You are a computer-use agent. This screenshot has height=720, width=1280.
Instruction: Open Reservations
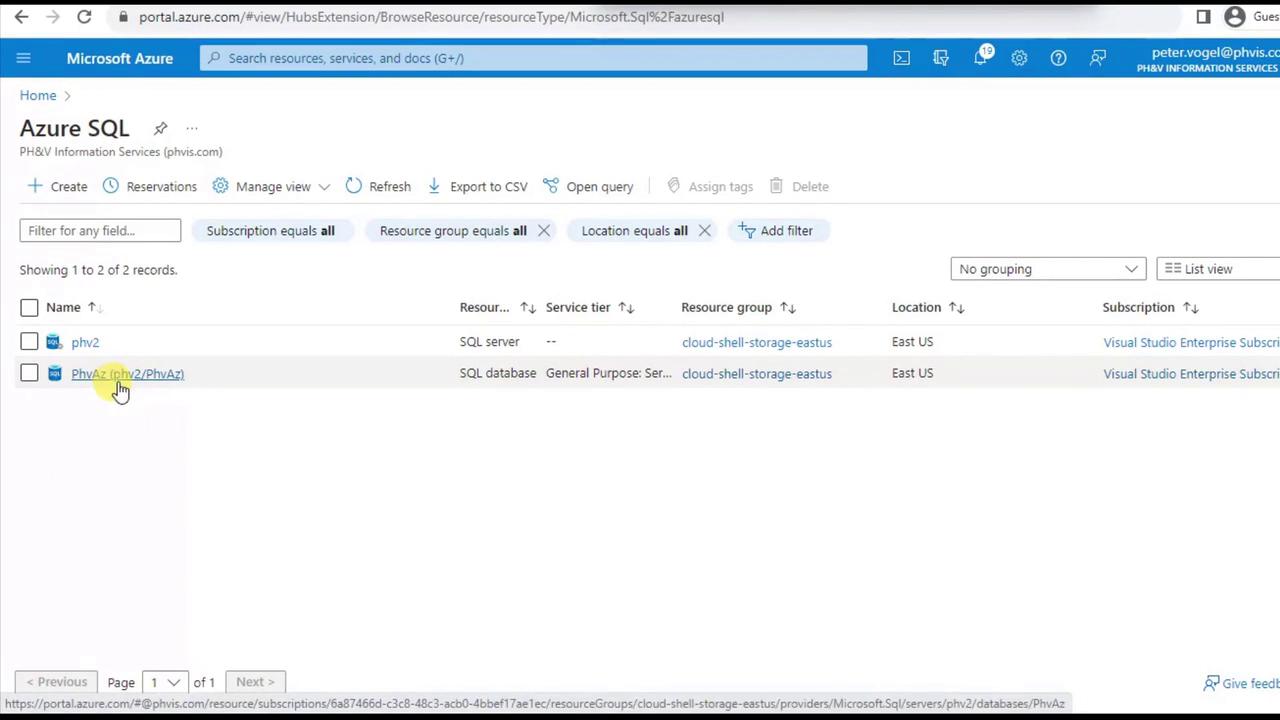149,187
